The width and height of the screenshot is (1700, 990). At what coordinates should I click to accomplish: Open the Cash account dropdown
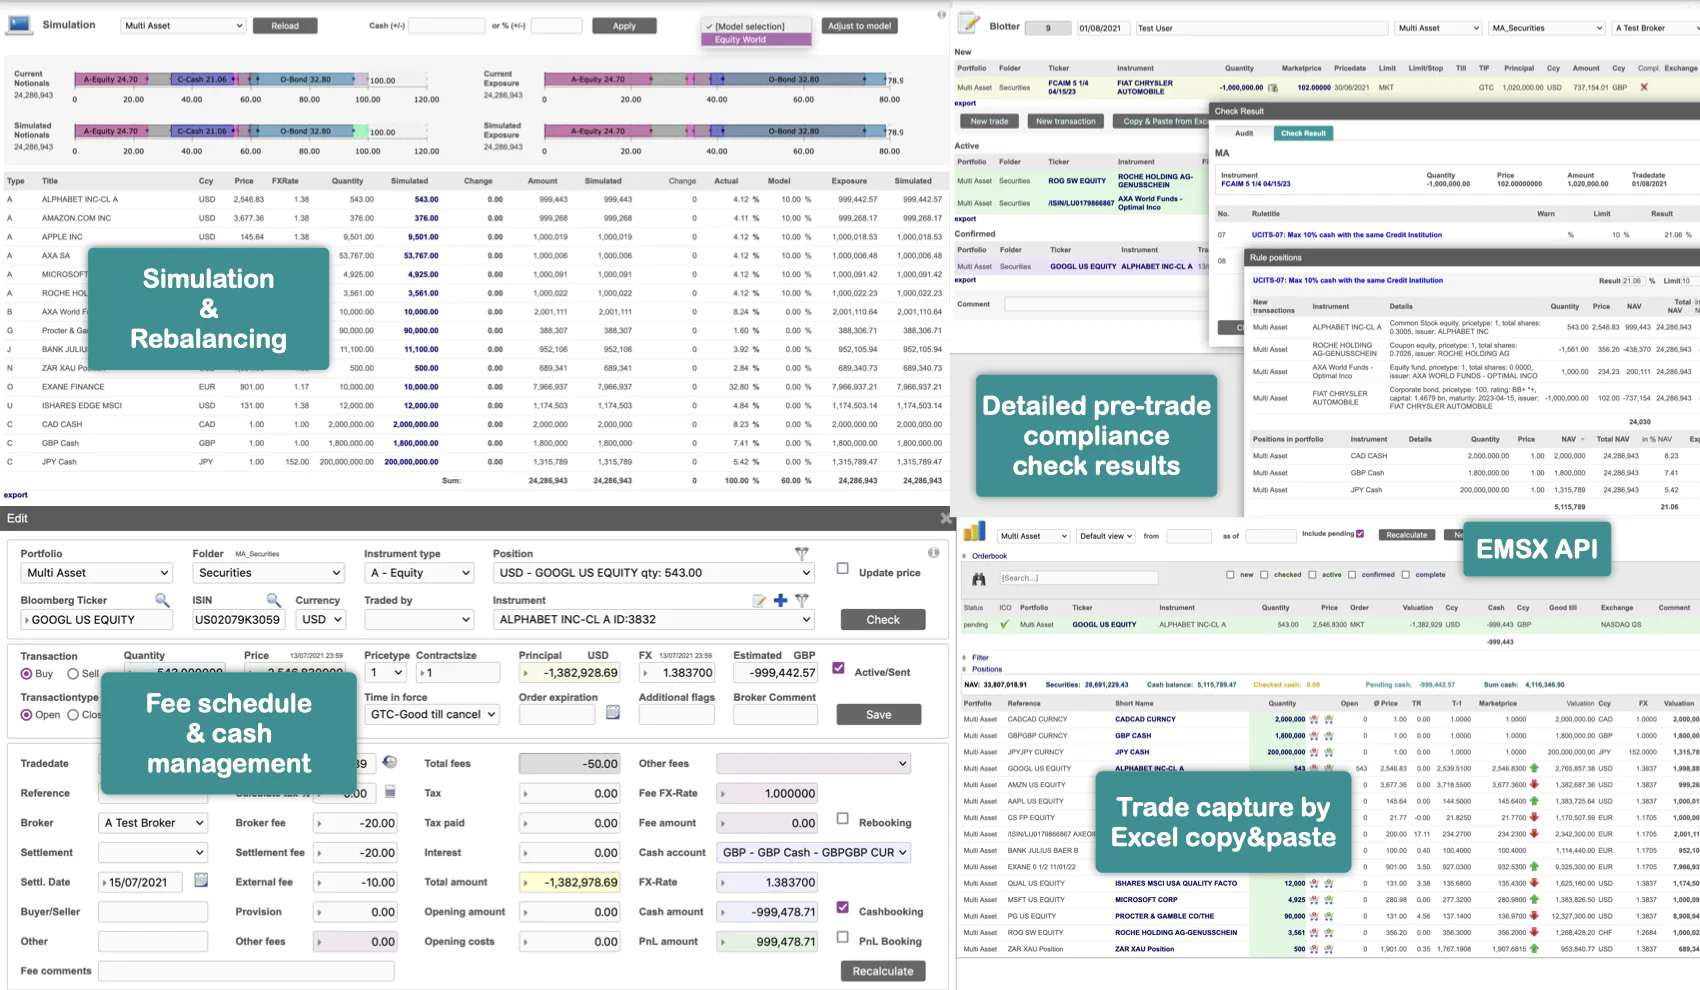tap(814, 852)
